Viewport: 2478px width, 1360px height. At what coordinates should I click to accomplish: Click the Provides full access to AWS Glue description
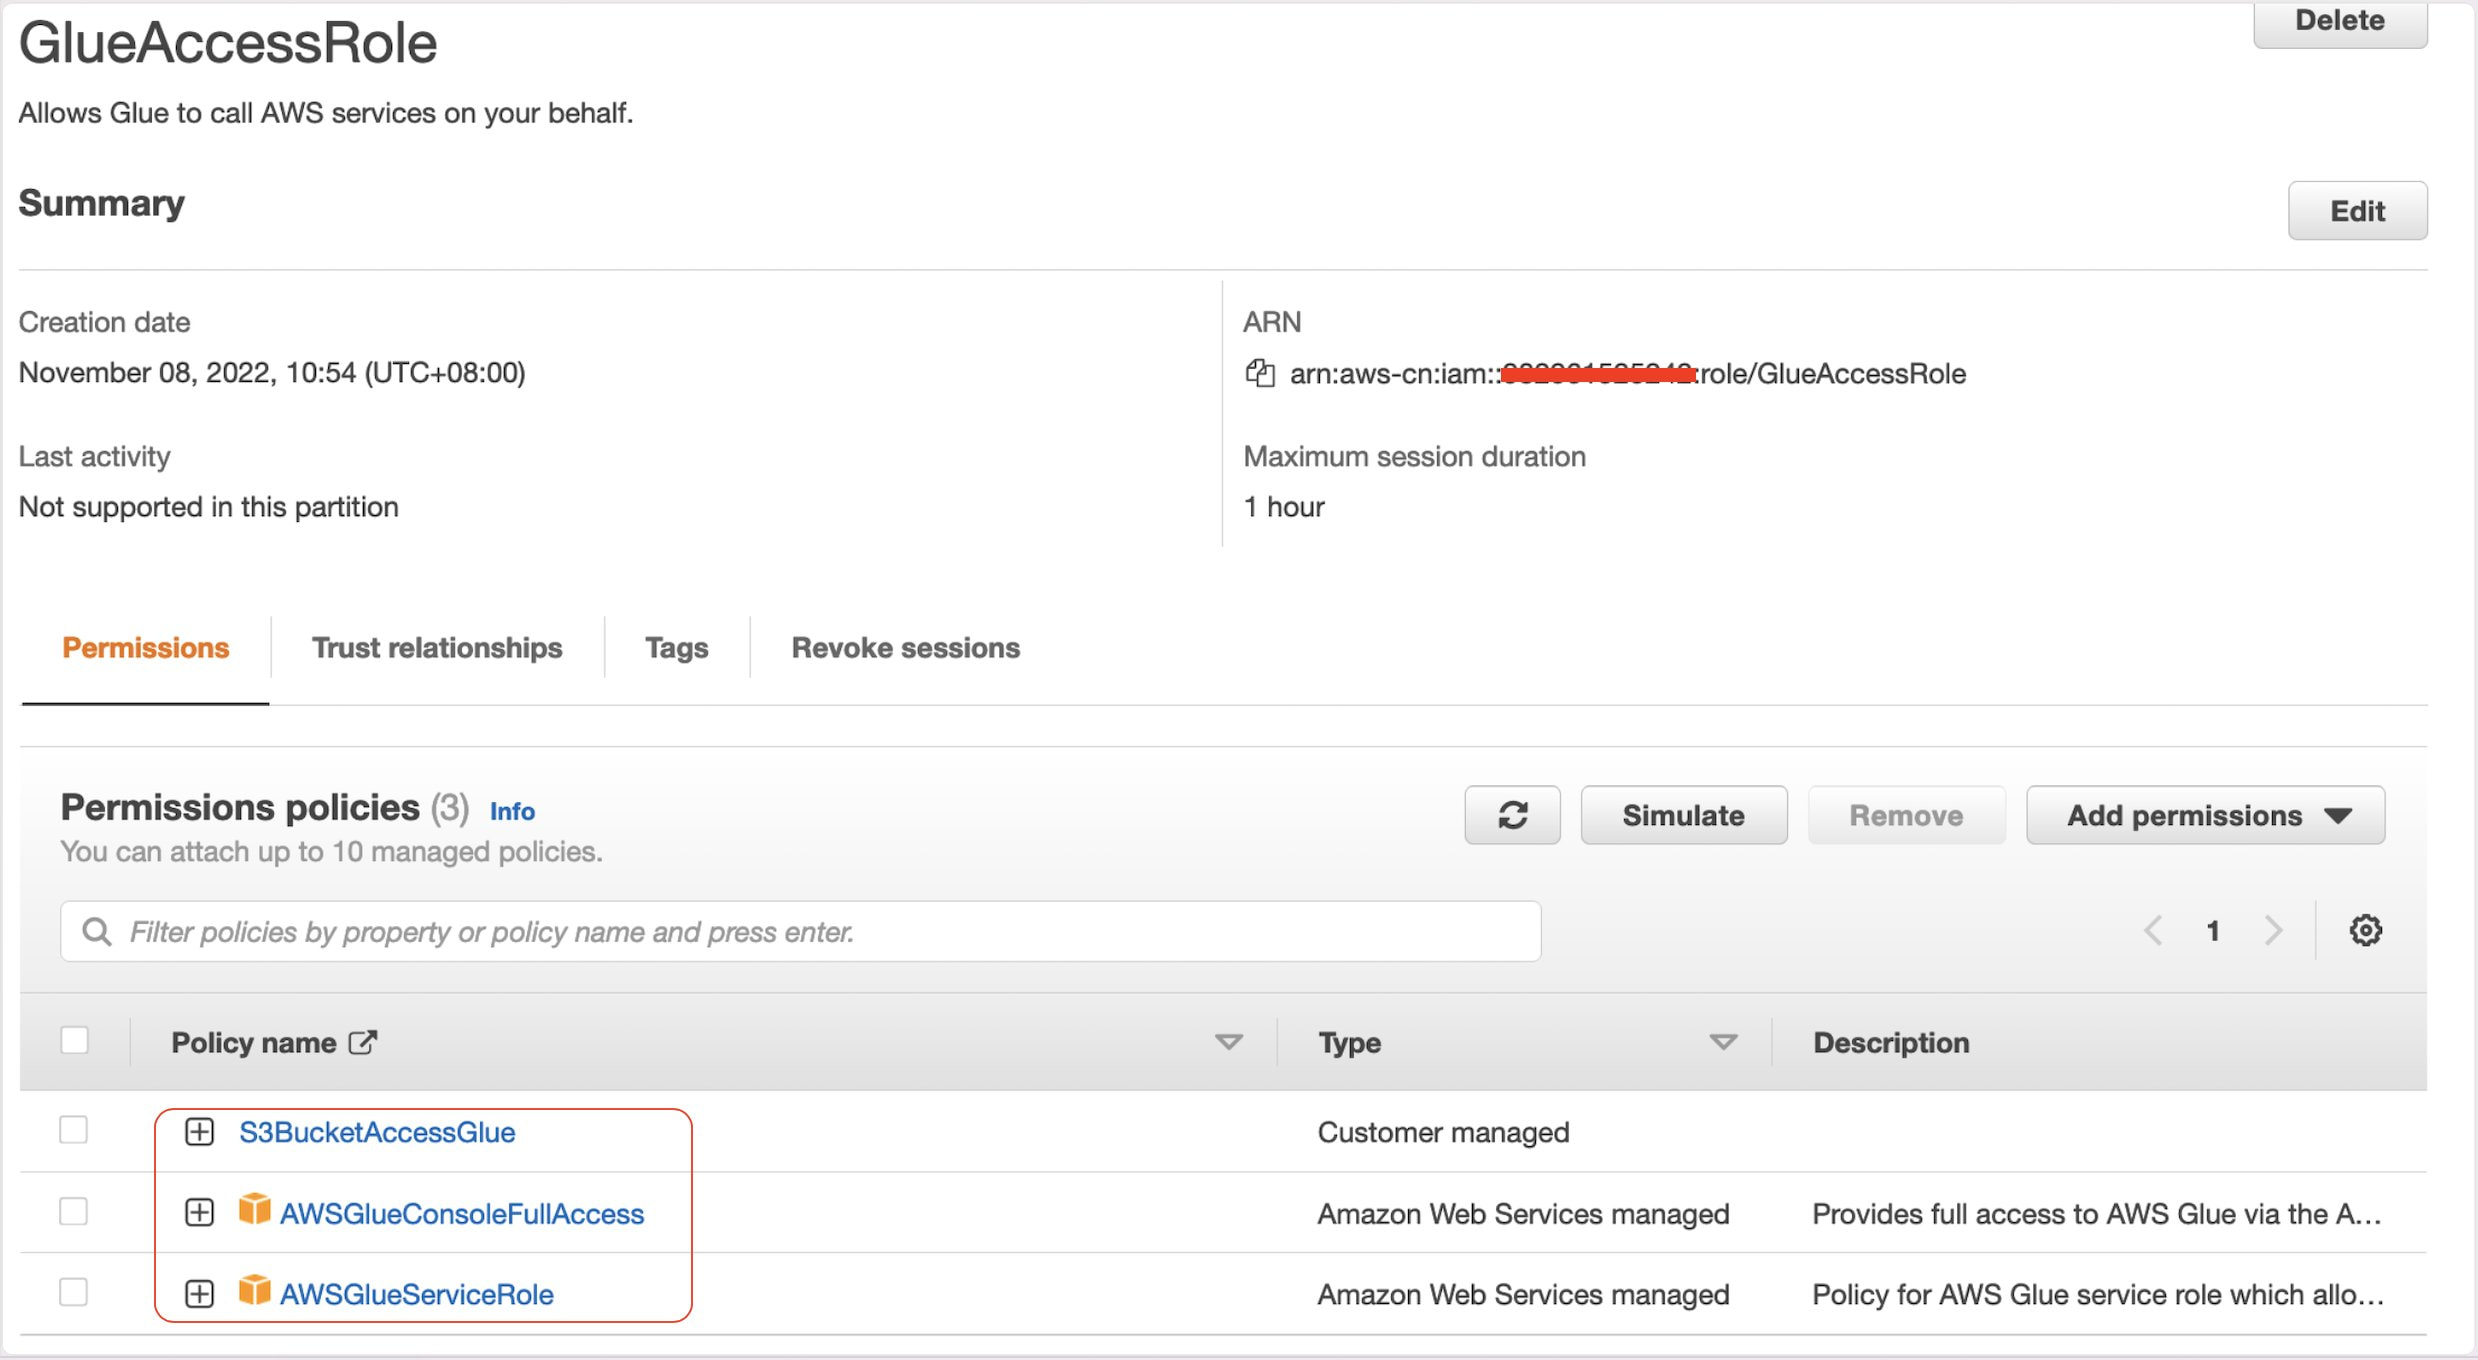(2097, 1213)
